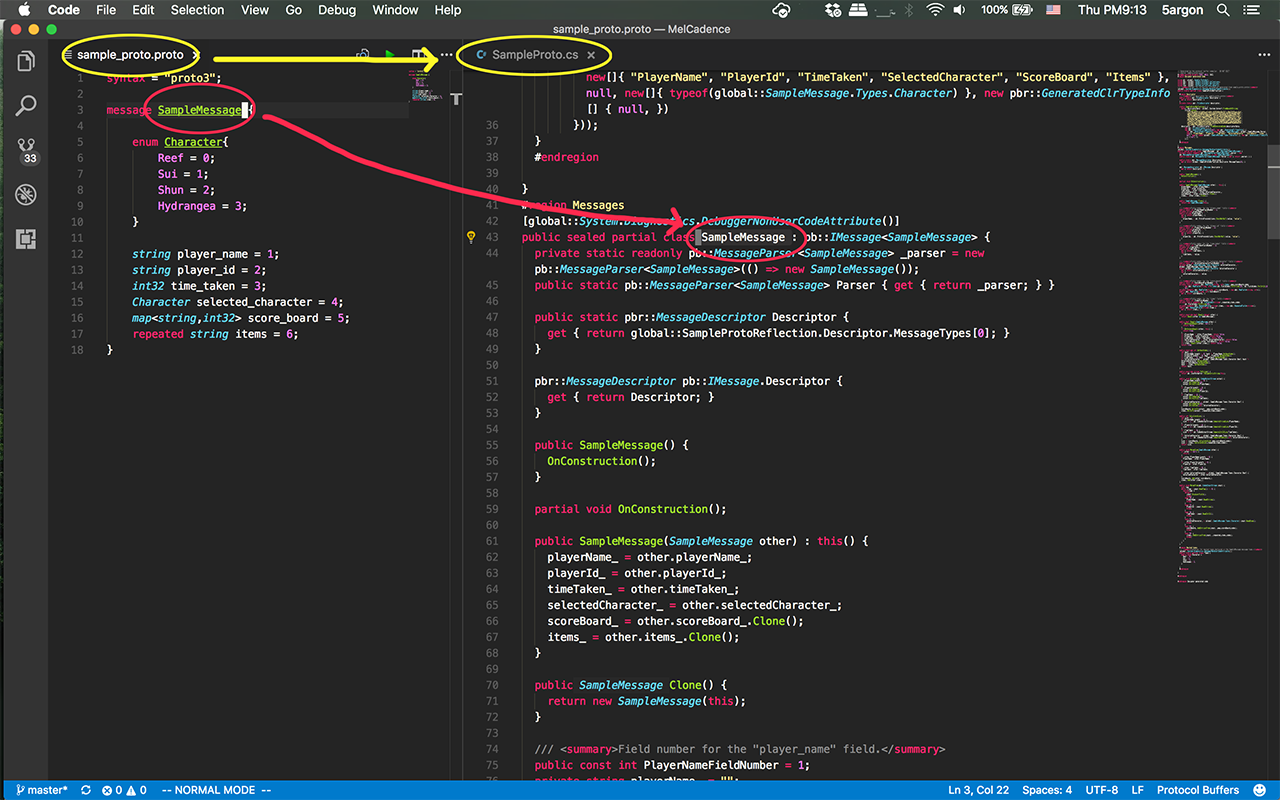The image size is (1280, 800).
Task: Open the Go menu
Action: coord(294,10)
